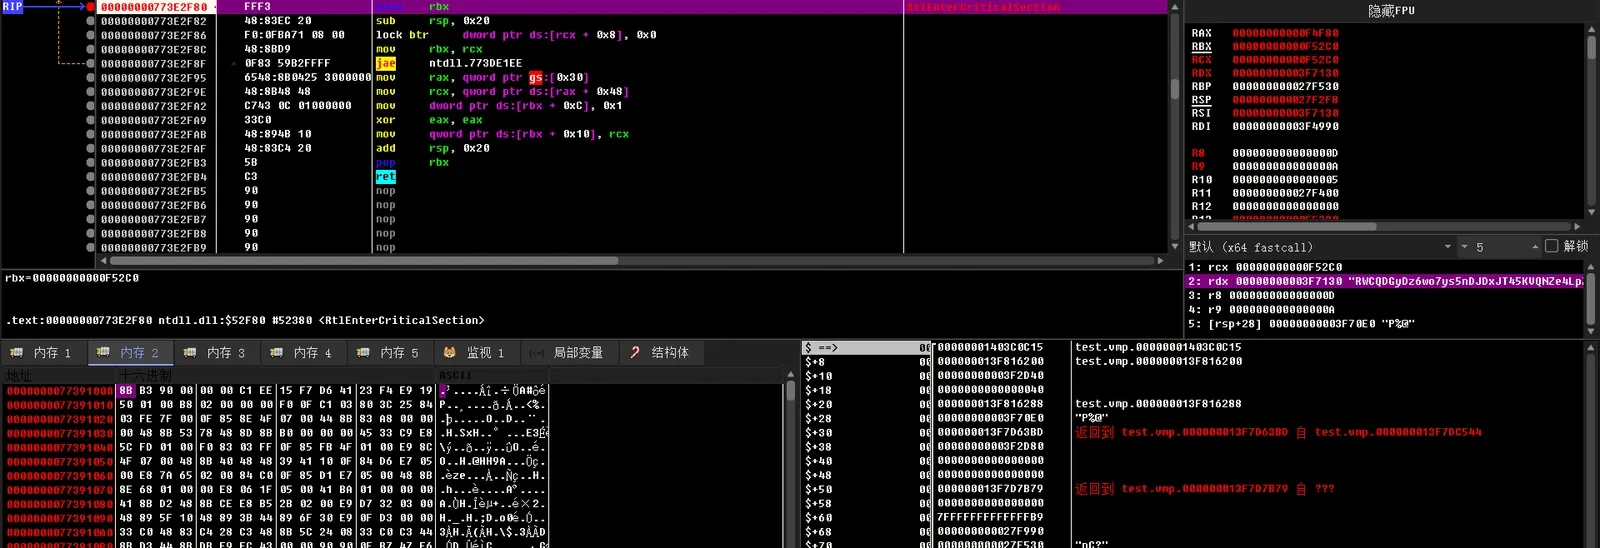Select argument 4: r9 row

pos(1385,309)
